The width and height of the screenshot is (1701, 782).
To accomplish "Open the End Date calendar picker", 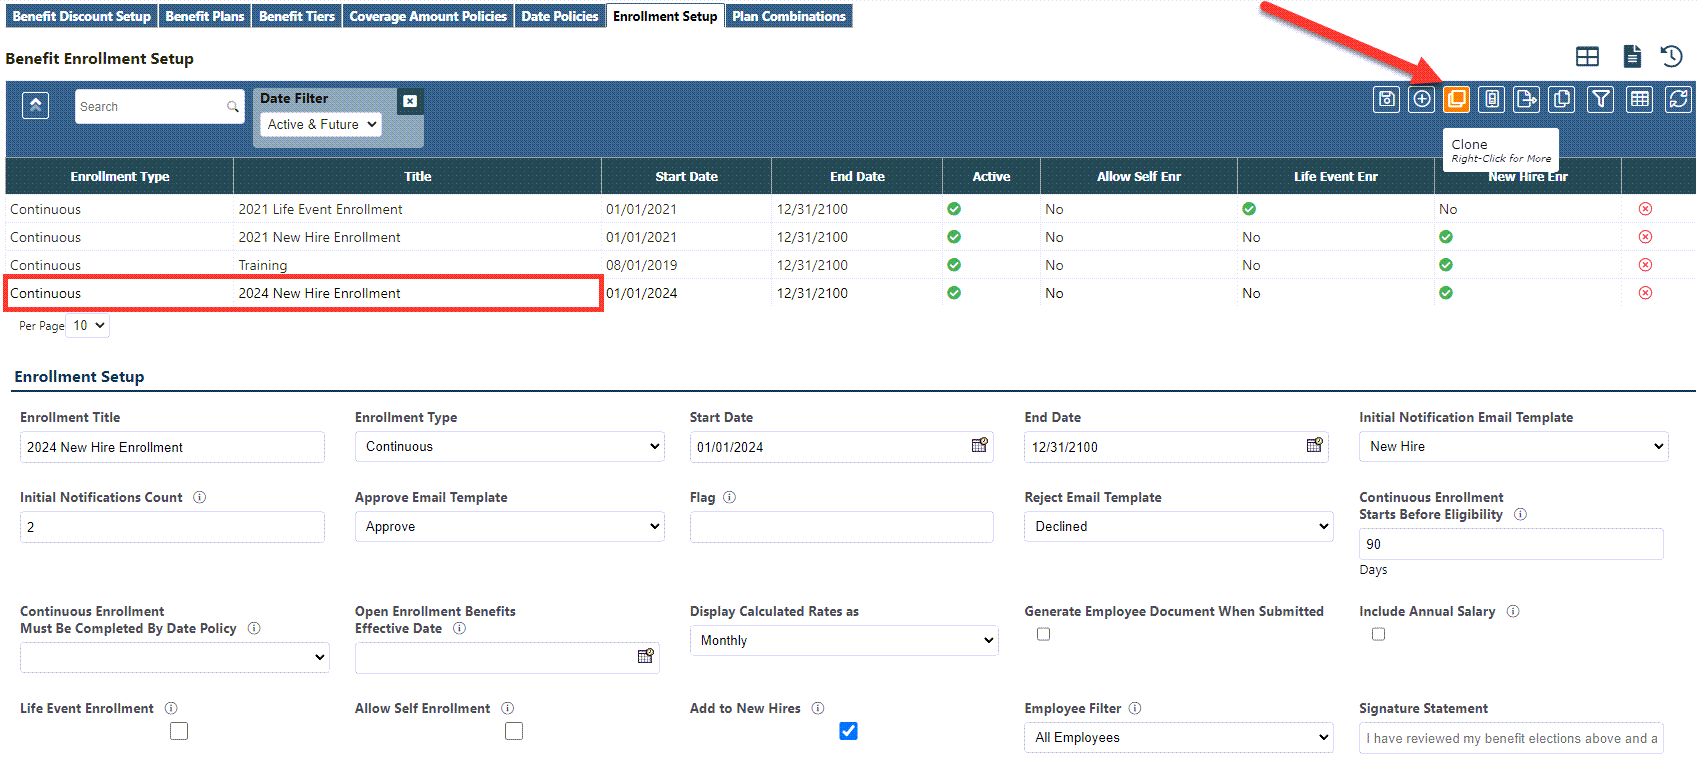I will [x=1314, y=445].
